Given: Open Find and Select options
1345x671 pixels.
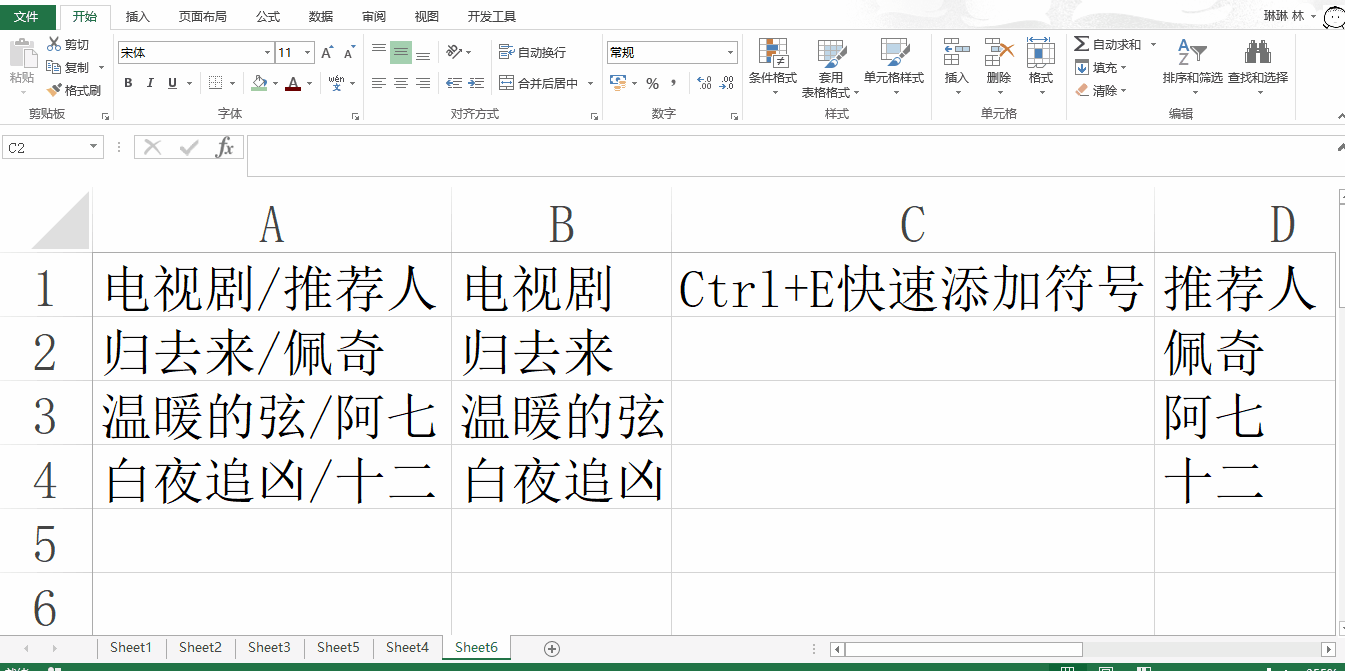Looking at the screenshot, I should coord(1259,67).
